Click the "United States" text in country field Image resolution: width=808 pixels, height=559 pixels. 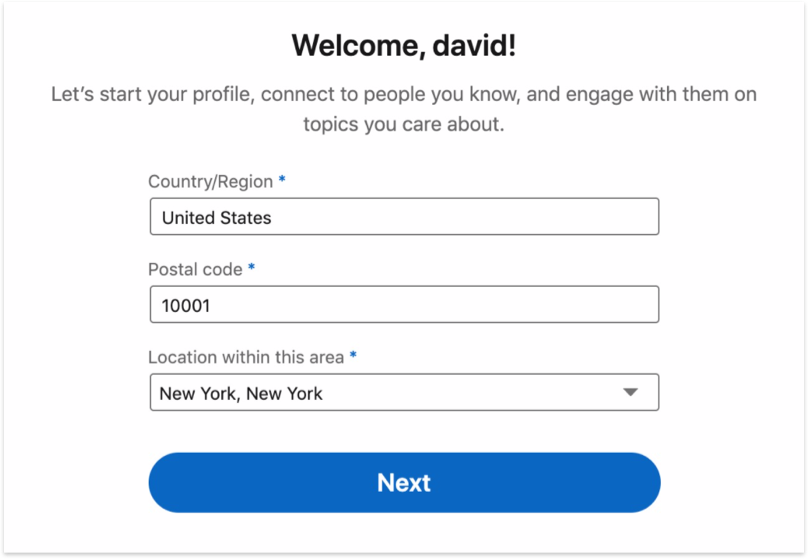(216, 217)
